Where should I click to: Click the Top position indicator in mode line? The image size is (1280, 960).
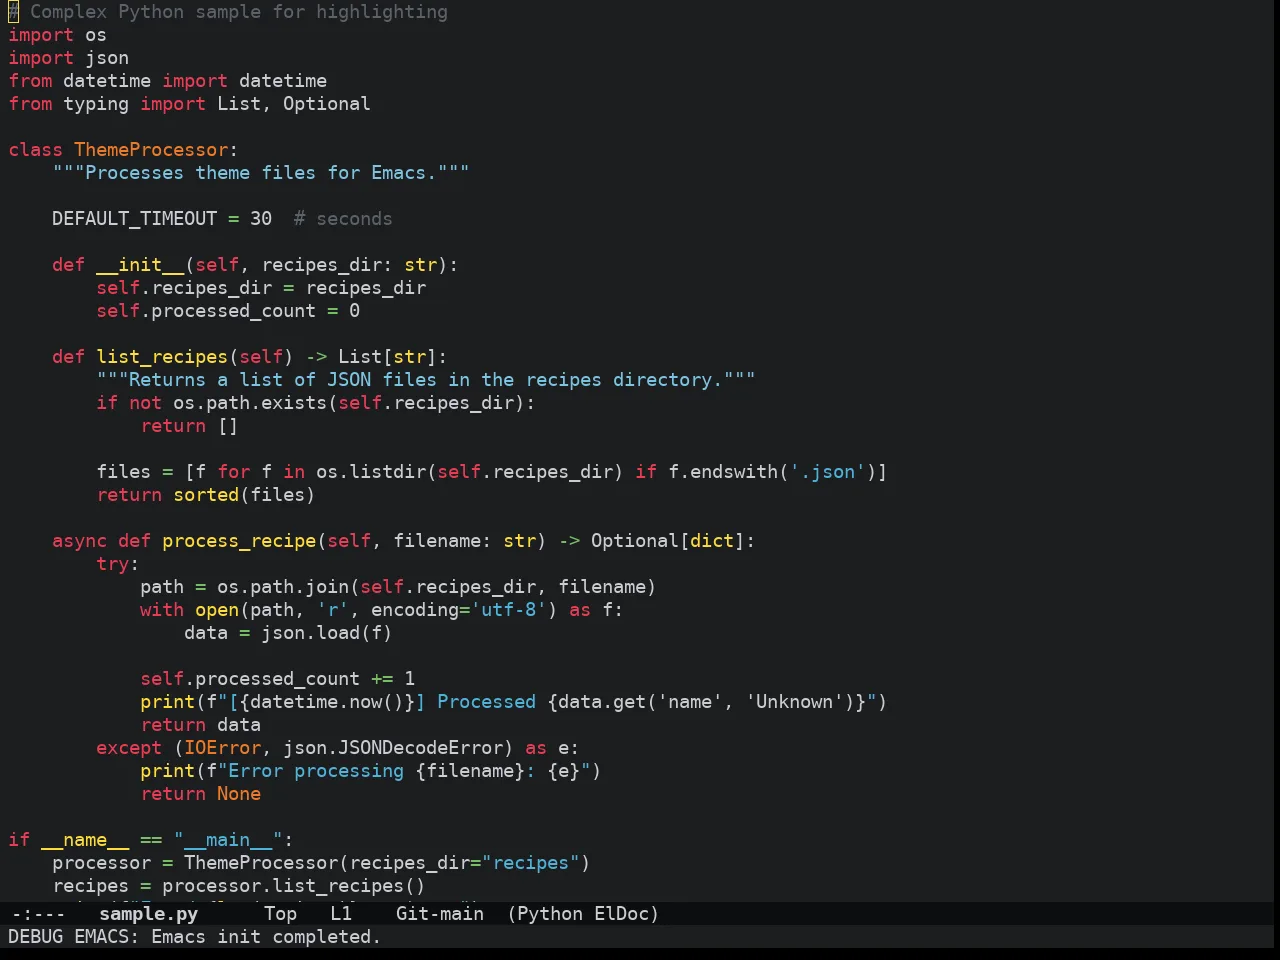point(281,914)
